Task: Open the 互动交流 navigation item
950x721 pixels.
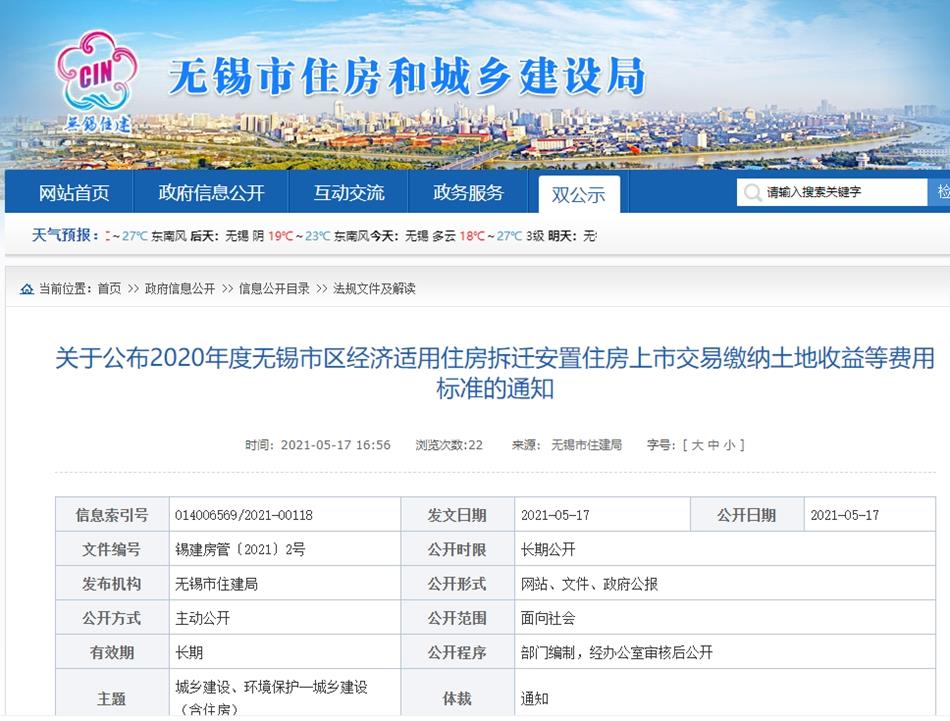Action: click(347, 193)
